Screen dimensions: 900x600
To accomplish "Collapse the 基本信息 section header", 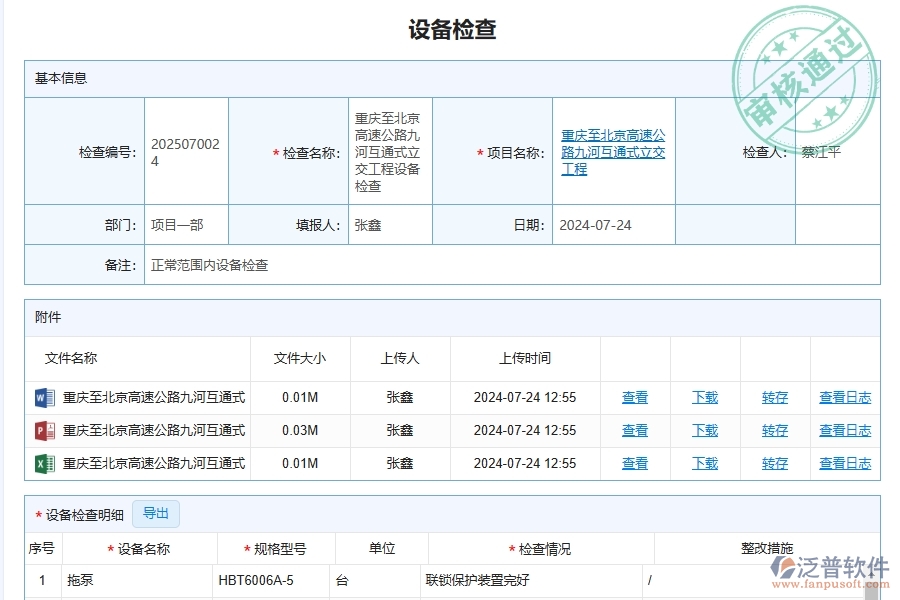I will (x=60, y=77).
